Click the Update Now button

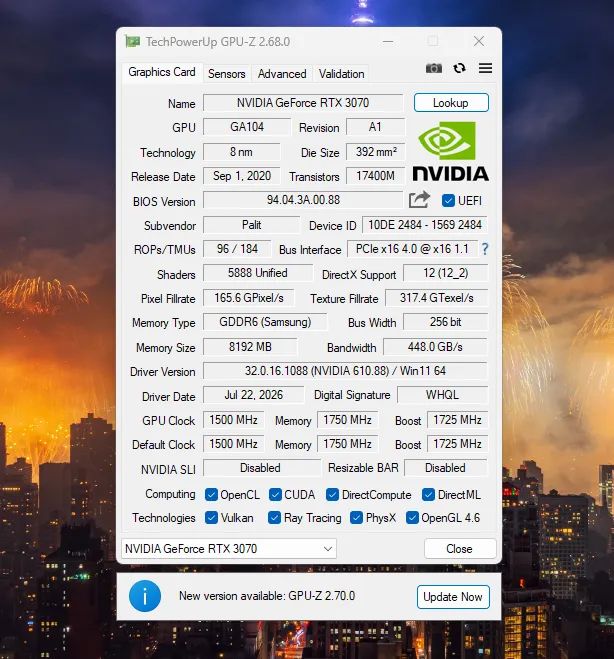(x=453, y=597)
